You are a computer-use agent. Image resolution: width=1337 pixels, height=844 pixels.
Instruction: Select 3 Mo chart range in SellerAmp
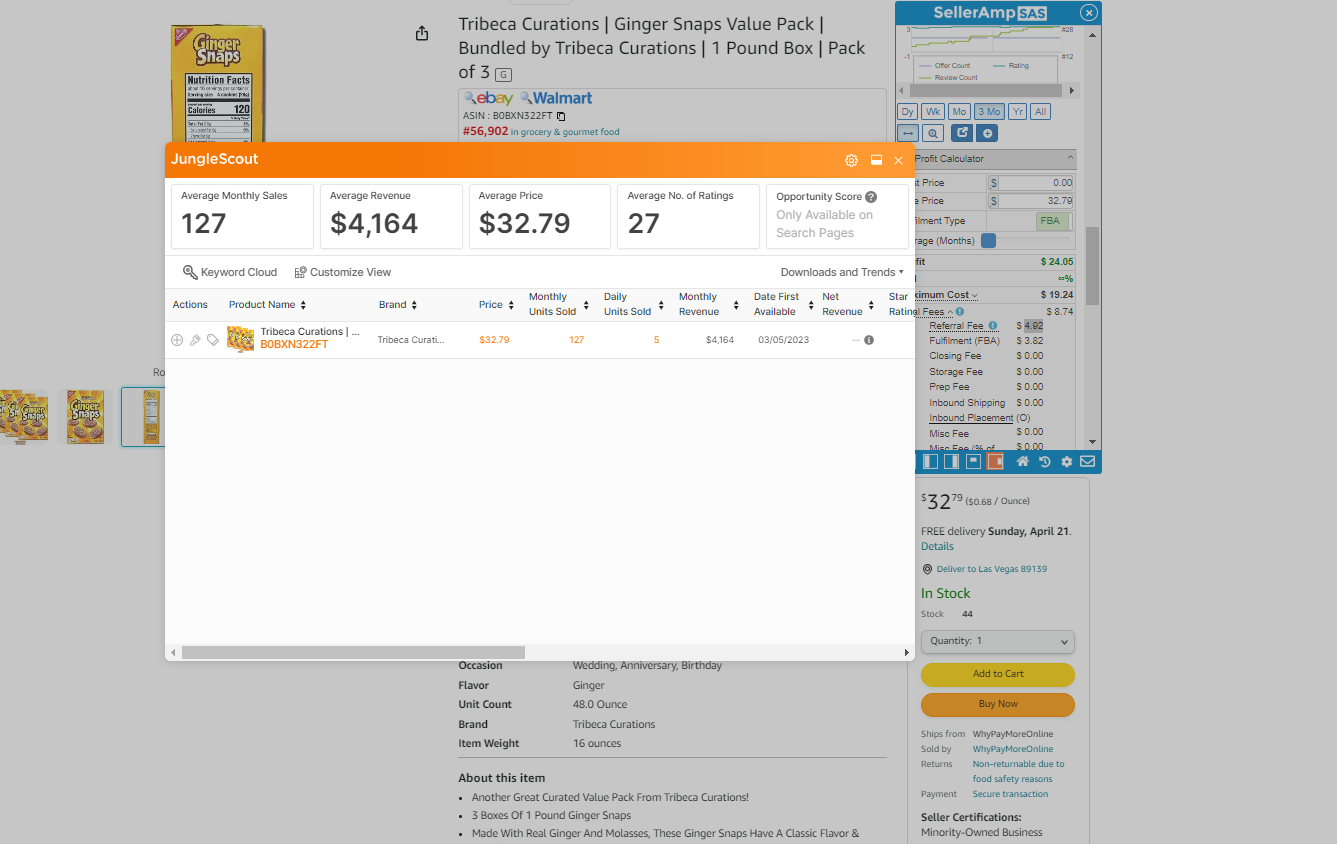[989, 111]
